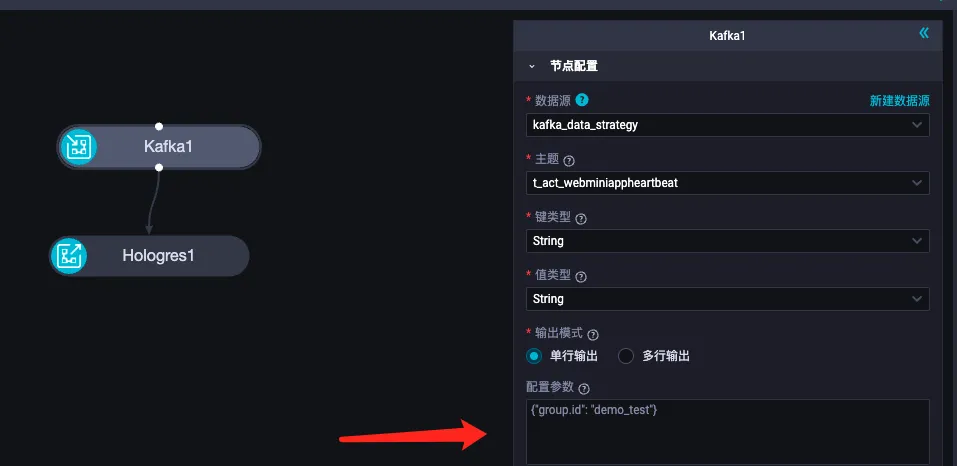This screenshot has height=466, width=957.
Task: Select the Hologres1 node on canvas
Action: (150, 256)
